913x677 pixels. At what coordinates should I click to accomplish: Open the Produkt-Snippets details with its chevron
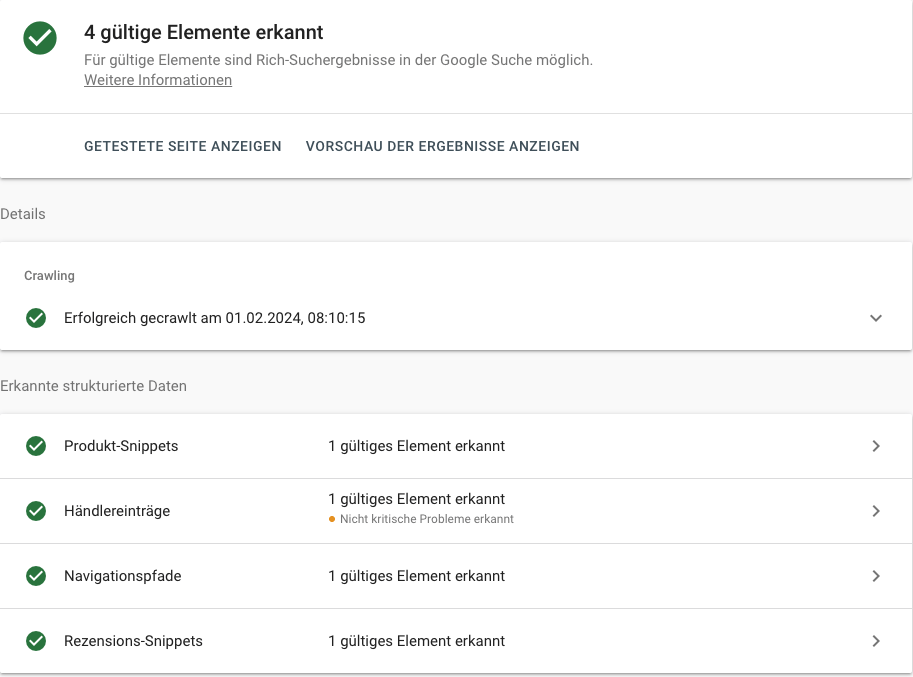point(876,446)
